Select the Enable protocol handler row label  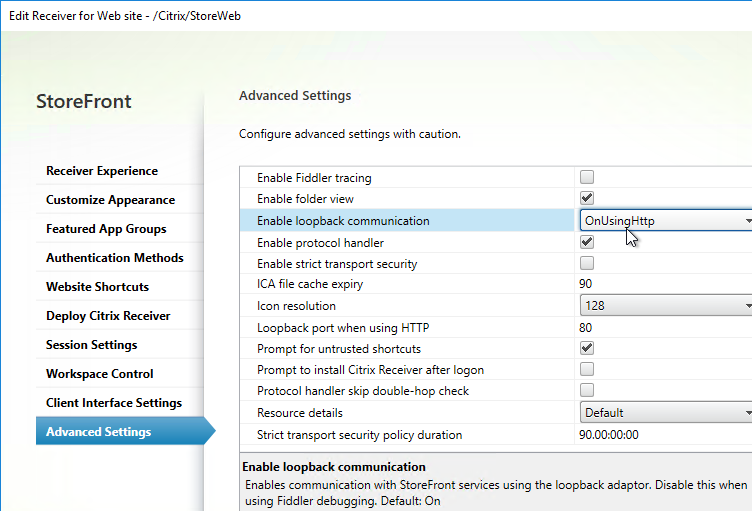coord(320,243)
